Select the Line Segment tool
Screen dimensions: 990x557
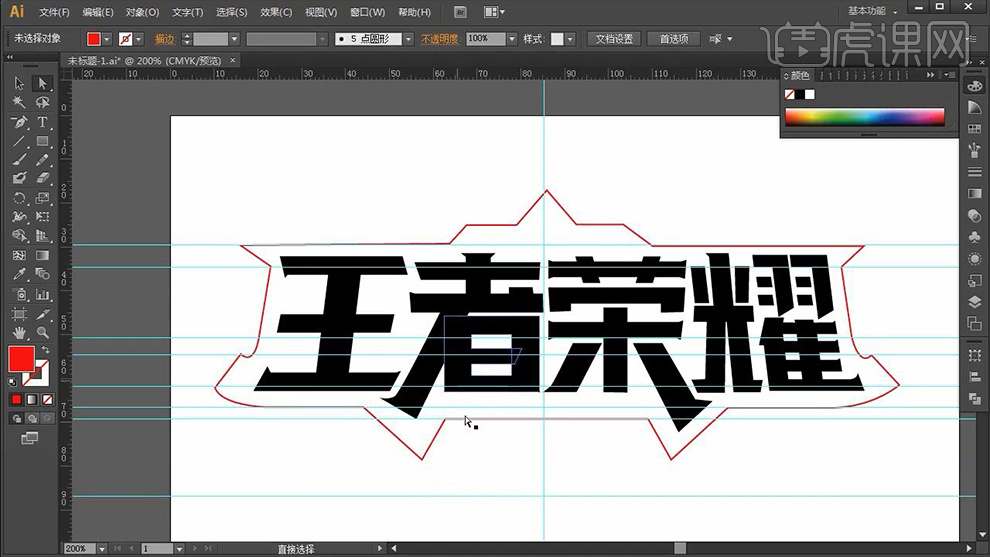19,141
